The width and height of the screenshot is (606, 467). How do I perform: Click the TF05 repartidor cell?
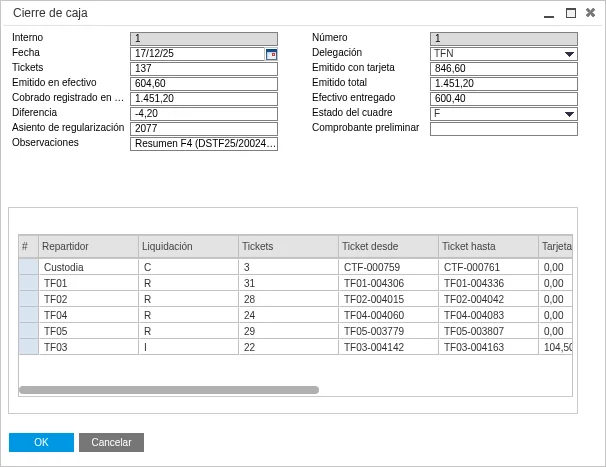pyautogui.click(x=89, y=331)
